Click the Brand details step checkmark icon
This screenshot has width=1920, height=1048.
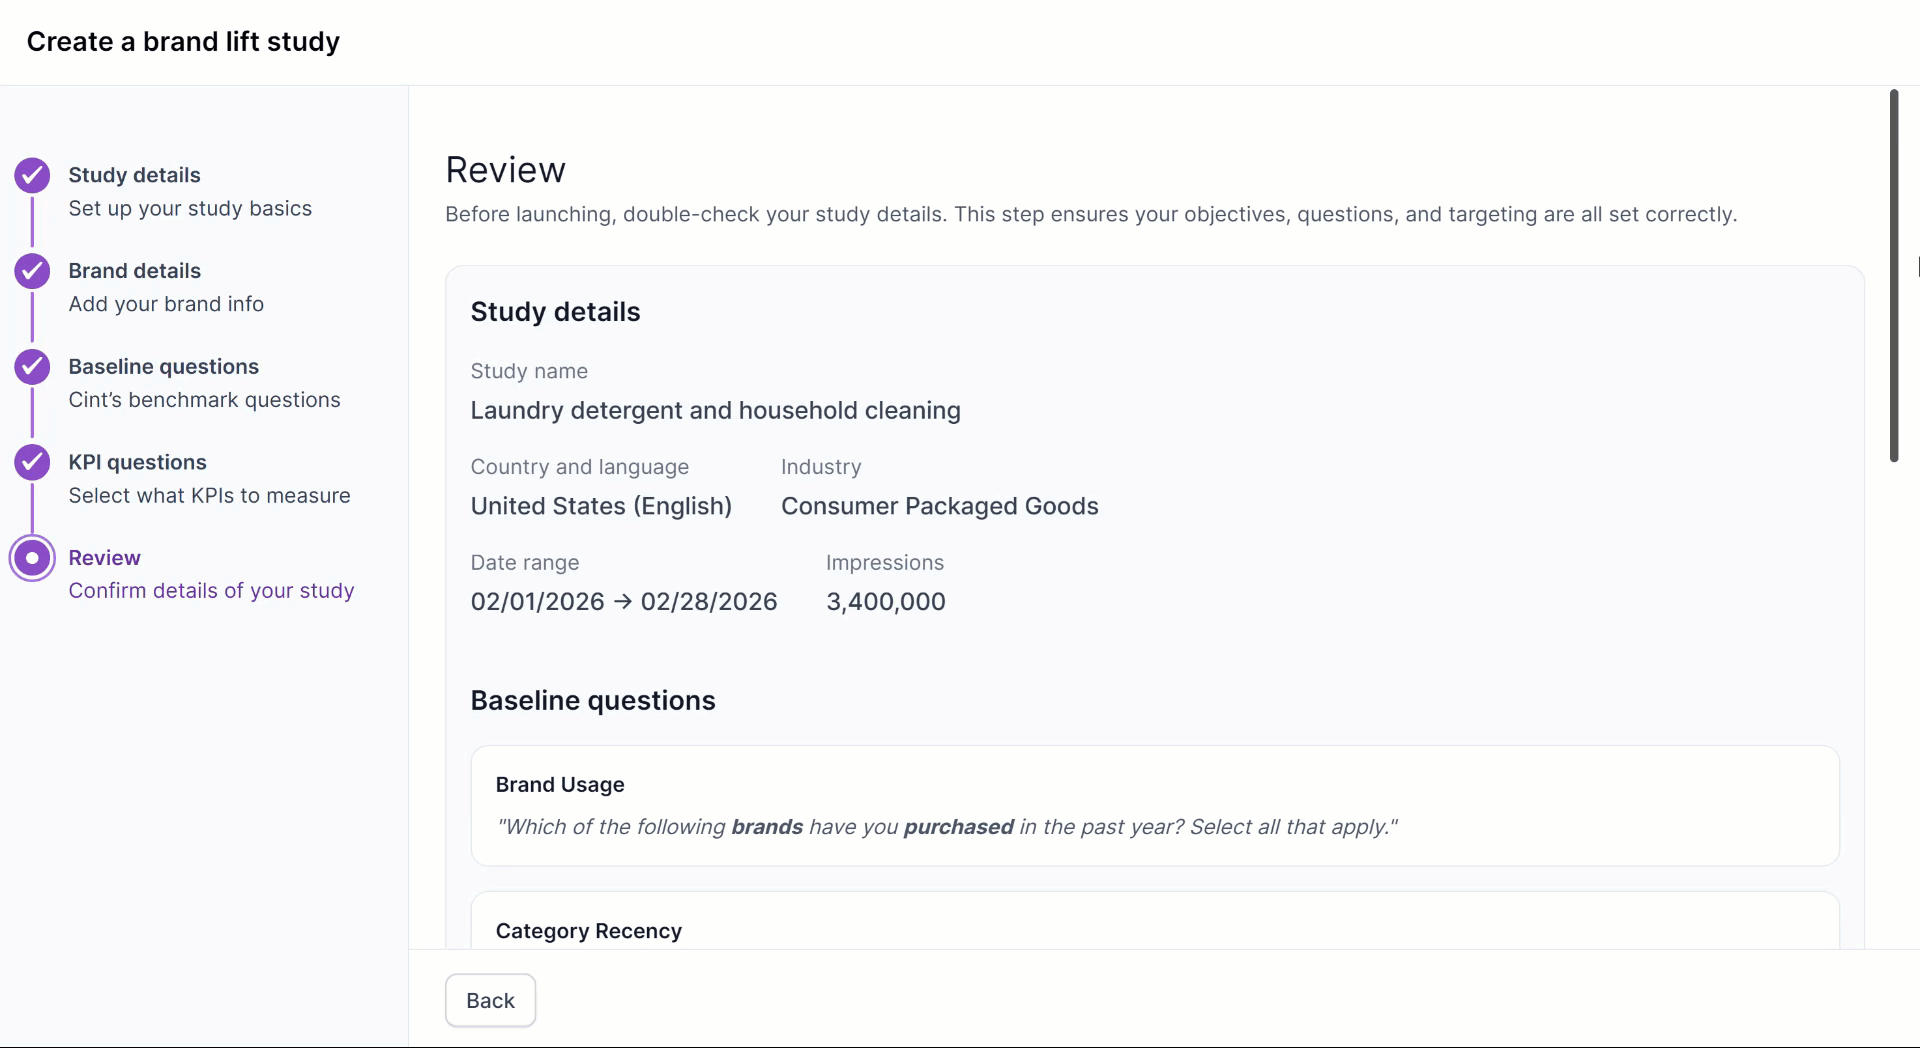(x=32, y=271)
